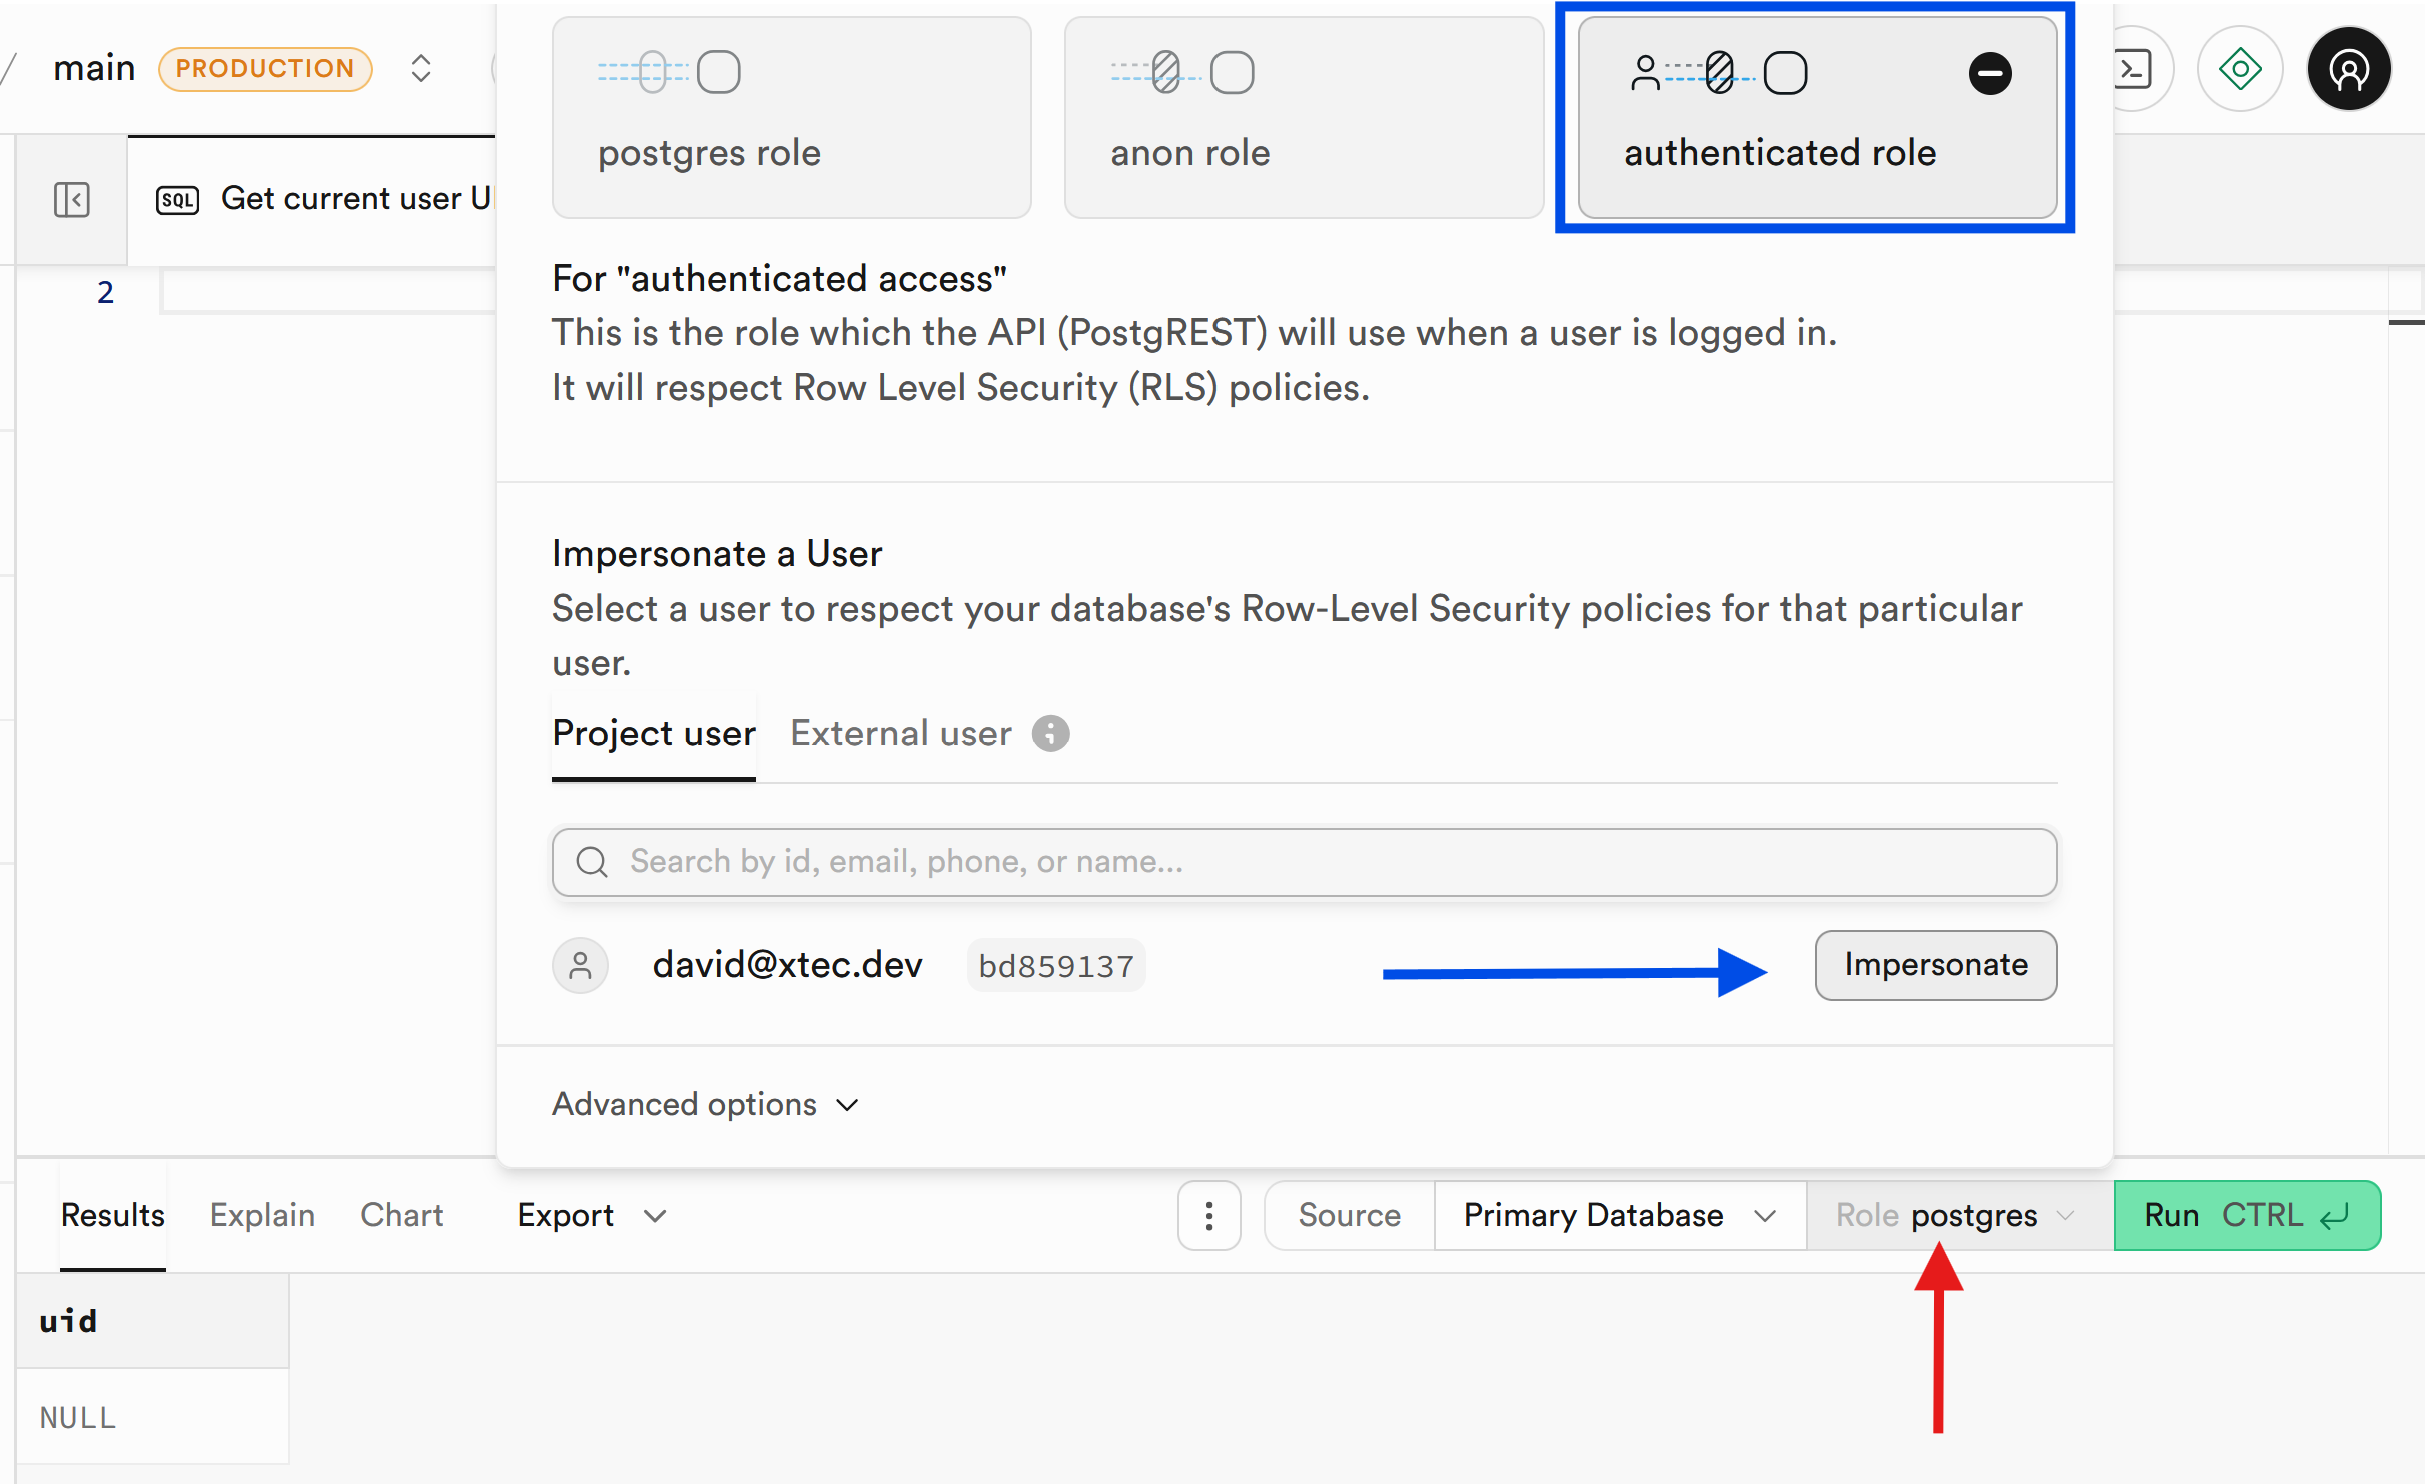The width and height of the screenshot is (2425, 1484).
Task: Remove authenticated role with minus icon
Action: point(1990,73)
